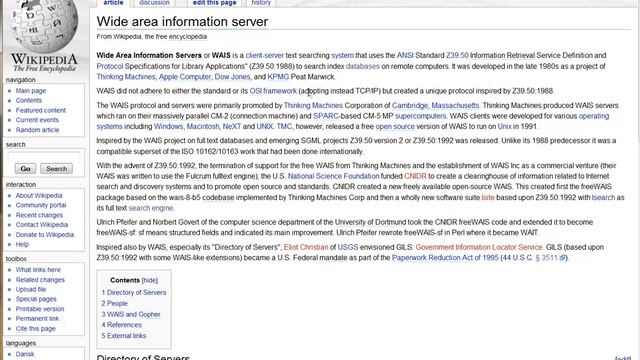Open Permanent link in toolbox
Image resolution: width=640 pixels, height=360 pixels.
tap(37, 319)
